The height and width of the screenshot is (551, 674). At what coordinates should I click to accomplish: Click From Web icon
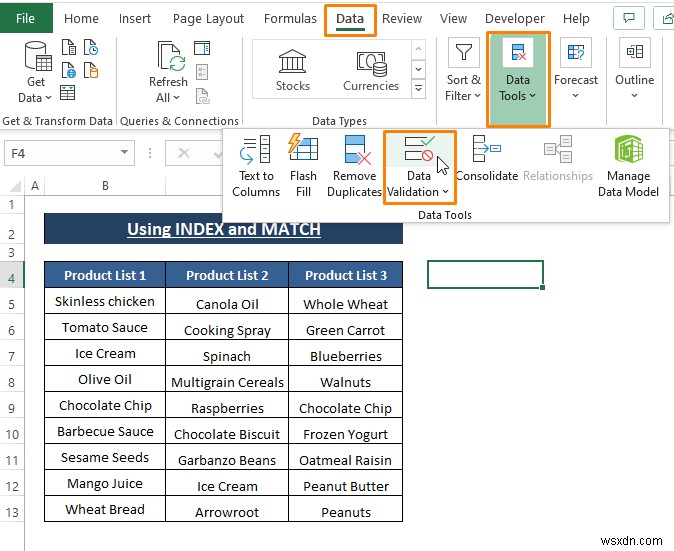(x=69, y=70)
